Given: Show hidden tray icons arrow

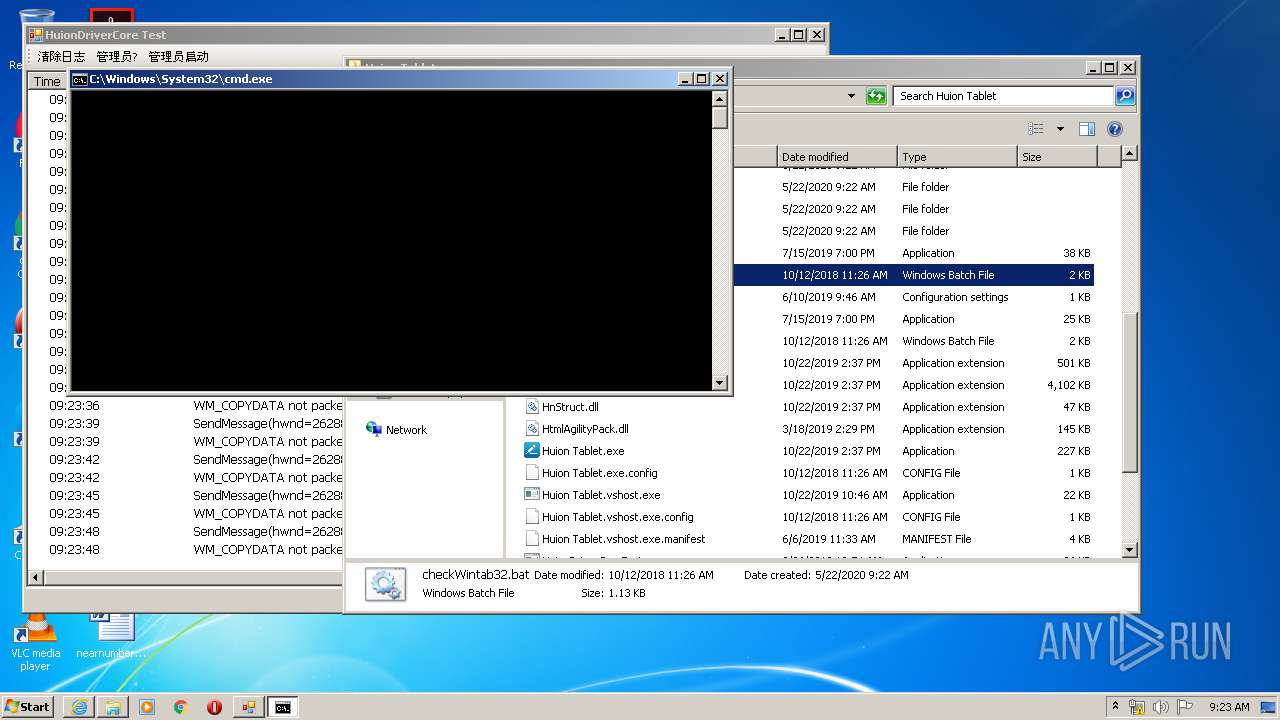Looking at the screenshot, I should [1116, 706].
